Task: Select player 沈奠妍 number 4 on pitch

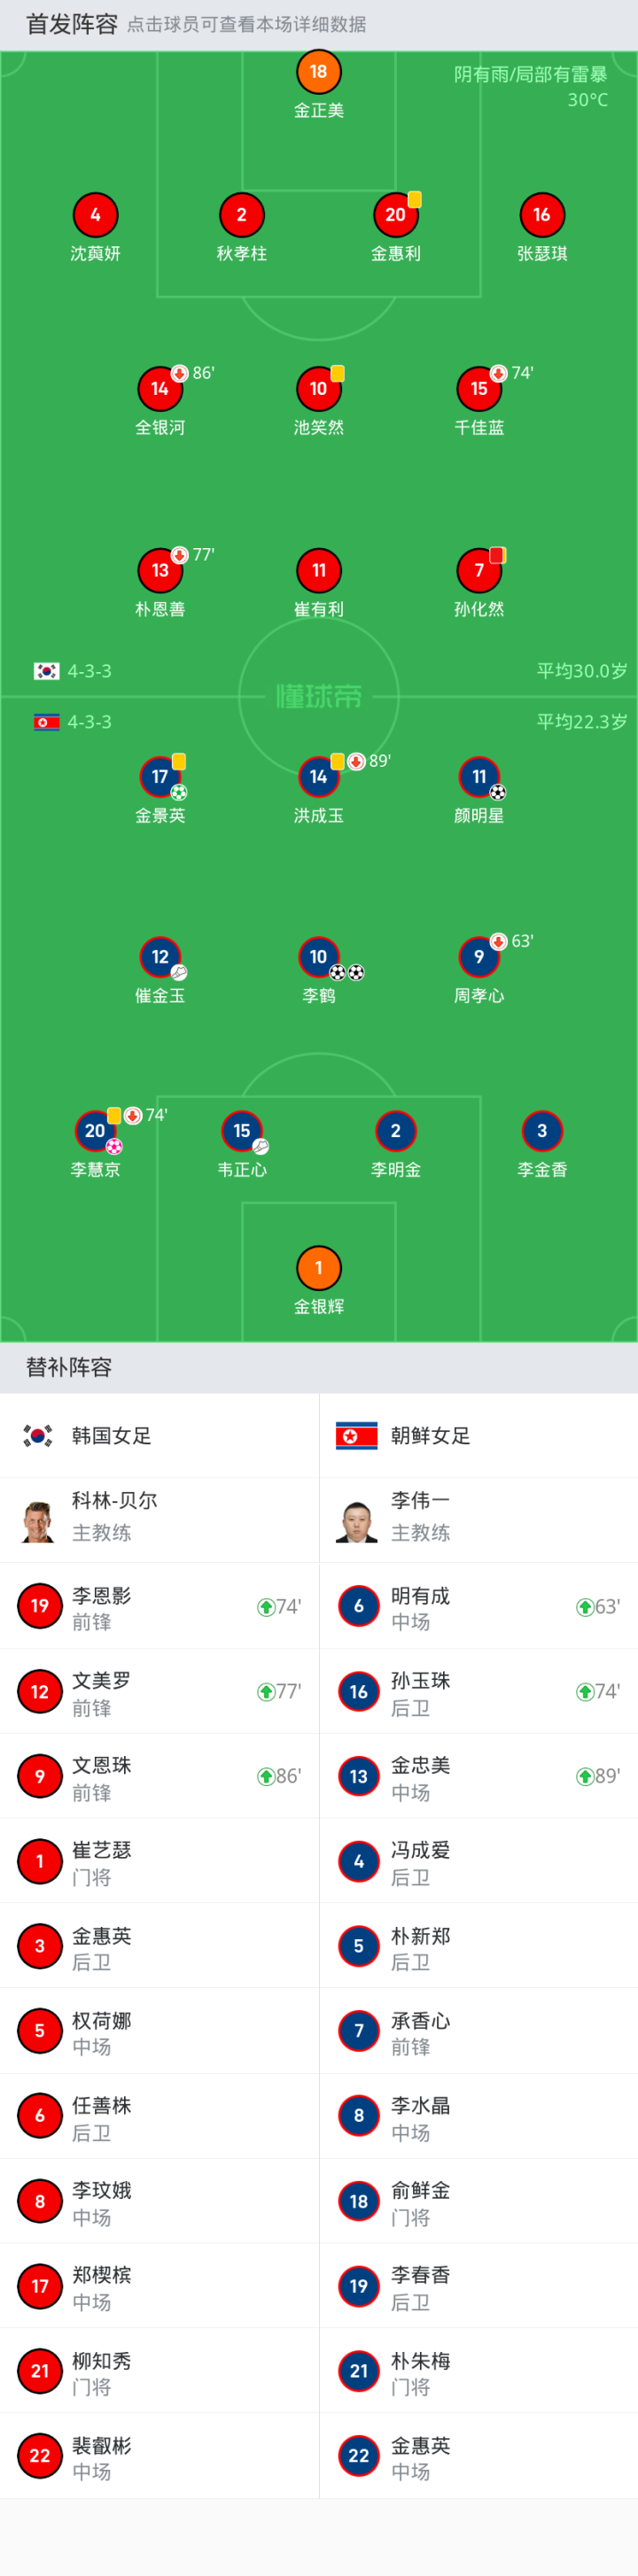Action: tap(95, 215)
